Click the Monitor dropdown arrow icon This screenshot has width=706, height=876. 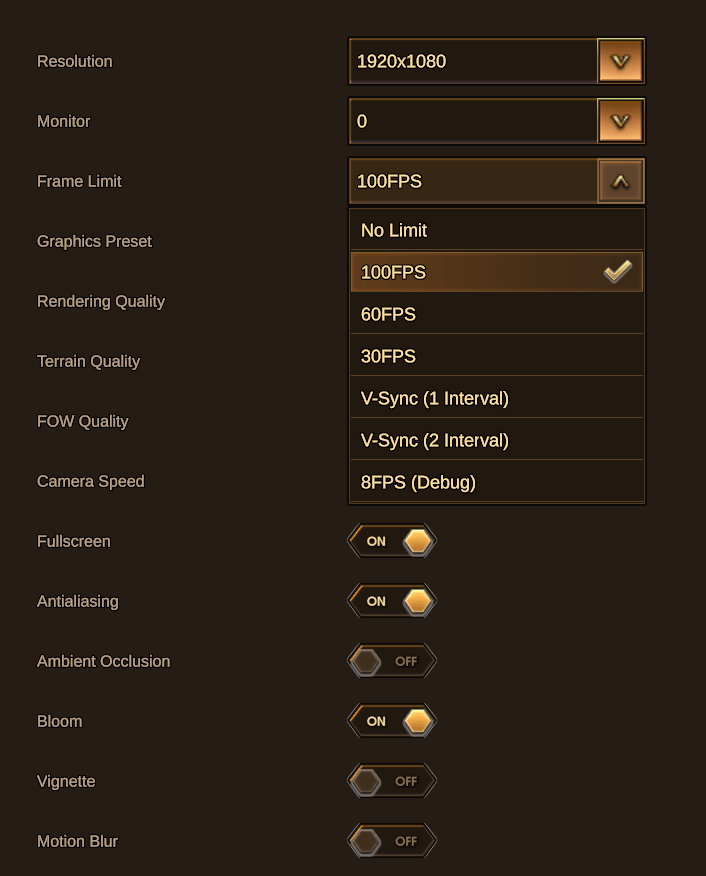point(620,122)
